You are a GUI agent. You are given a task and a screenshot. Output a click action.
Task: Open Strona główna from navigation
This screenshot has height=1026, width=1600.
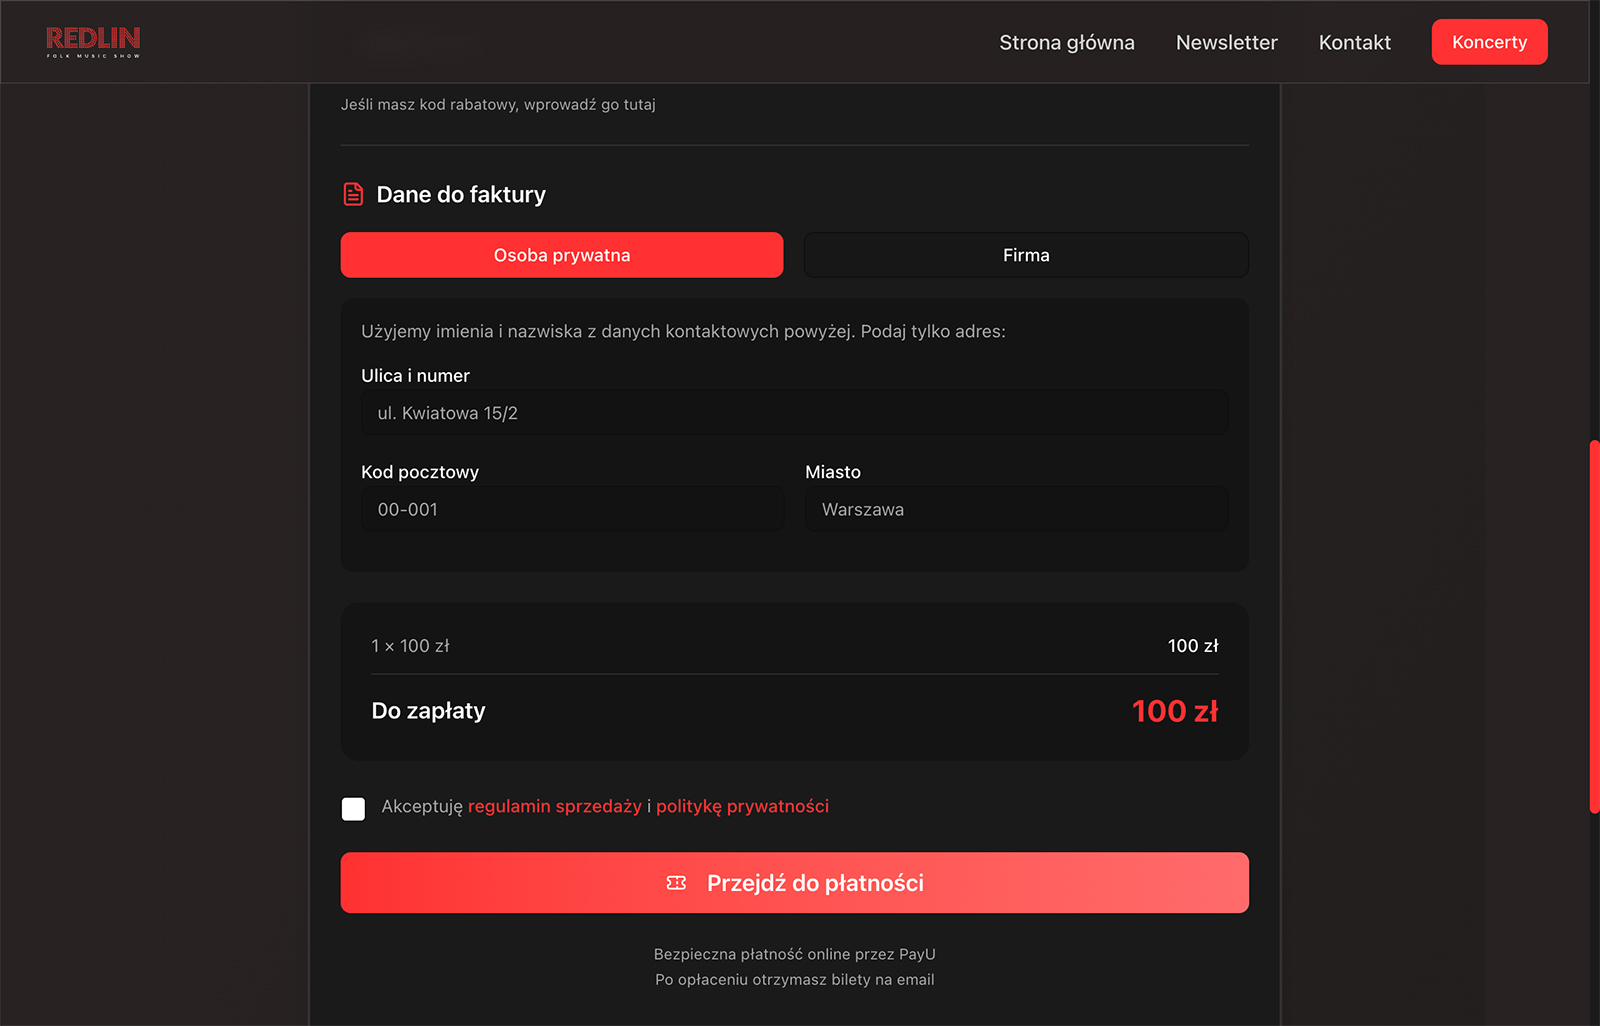click(1066, 42)
